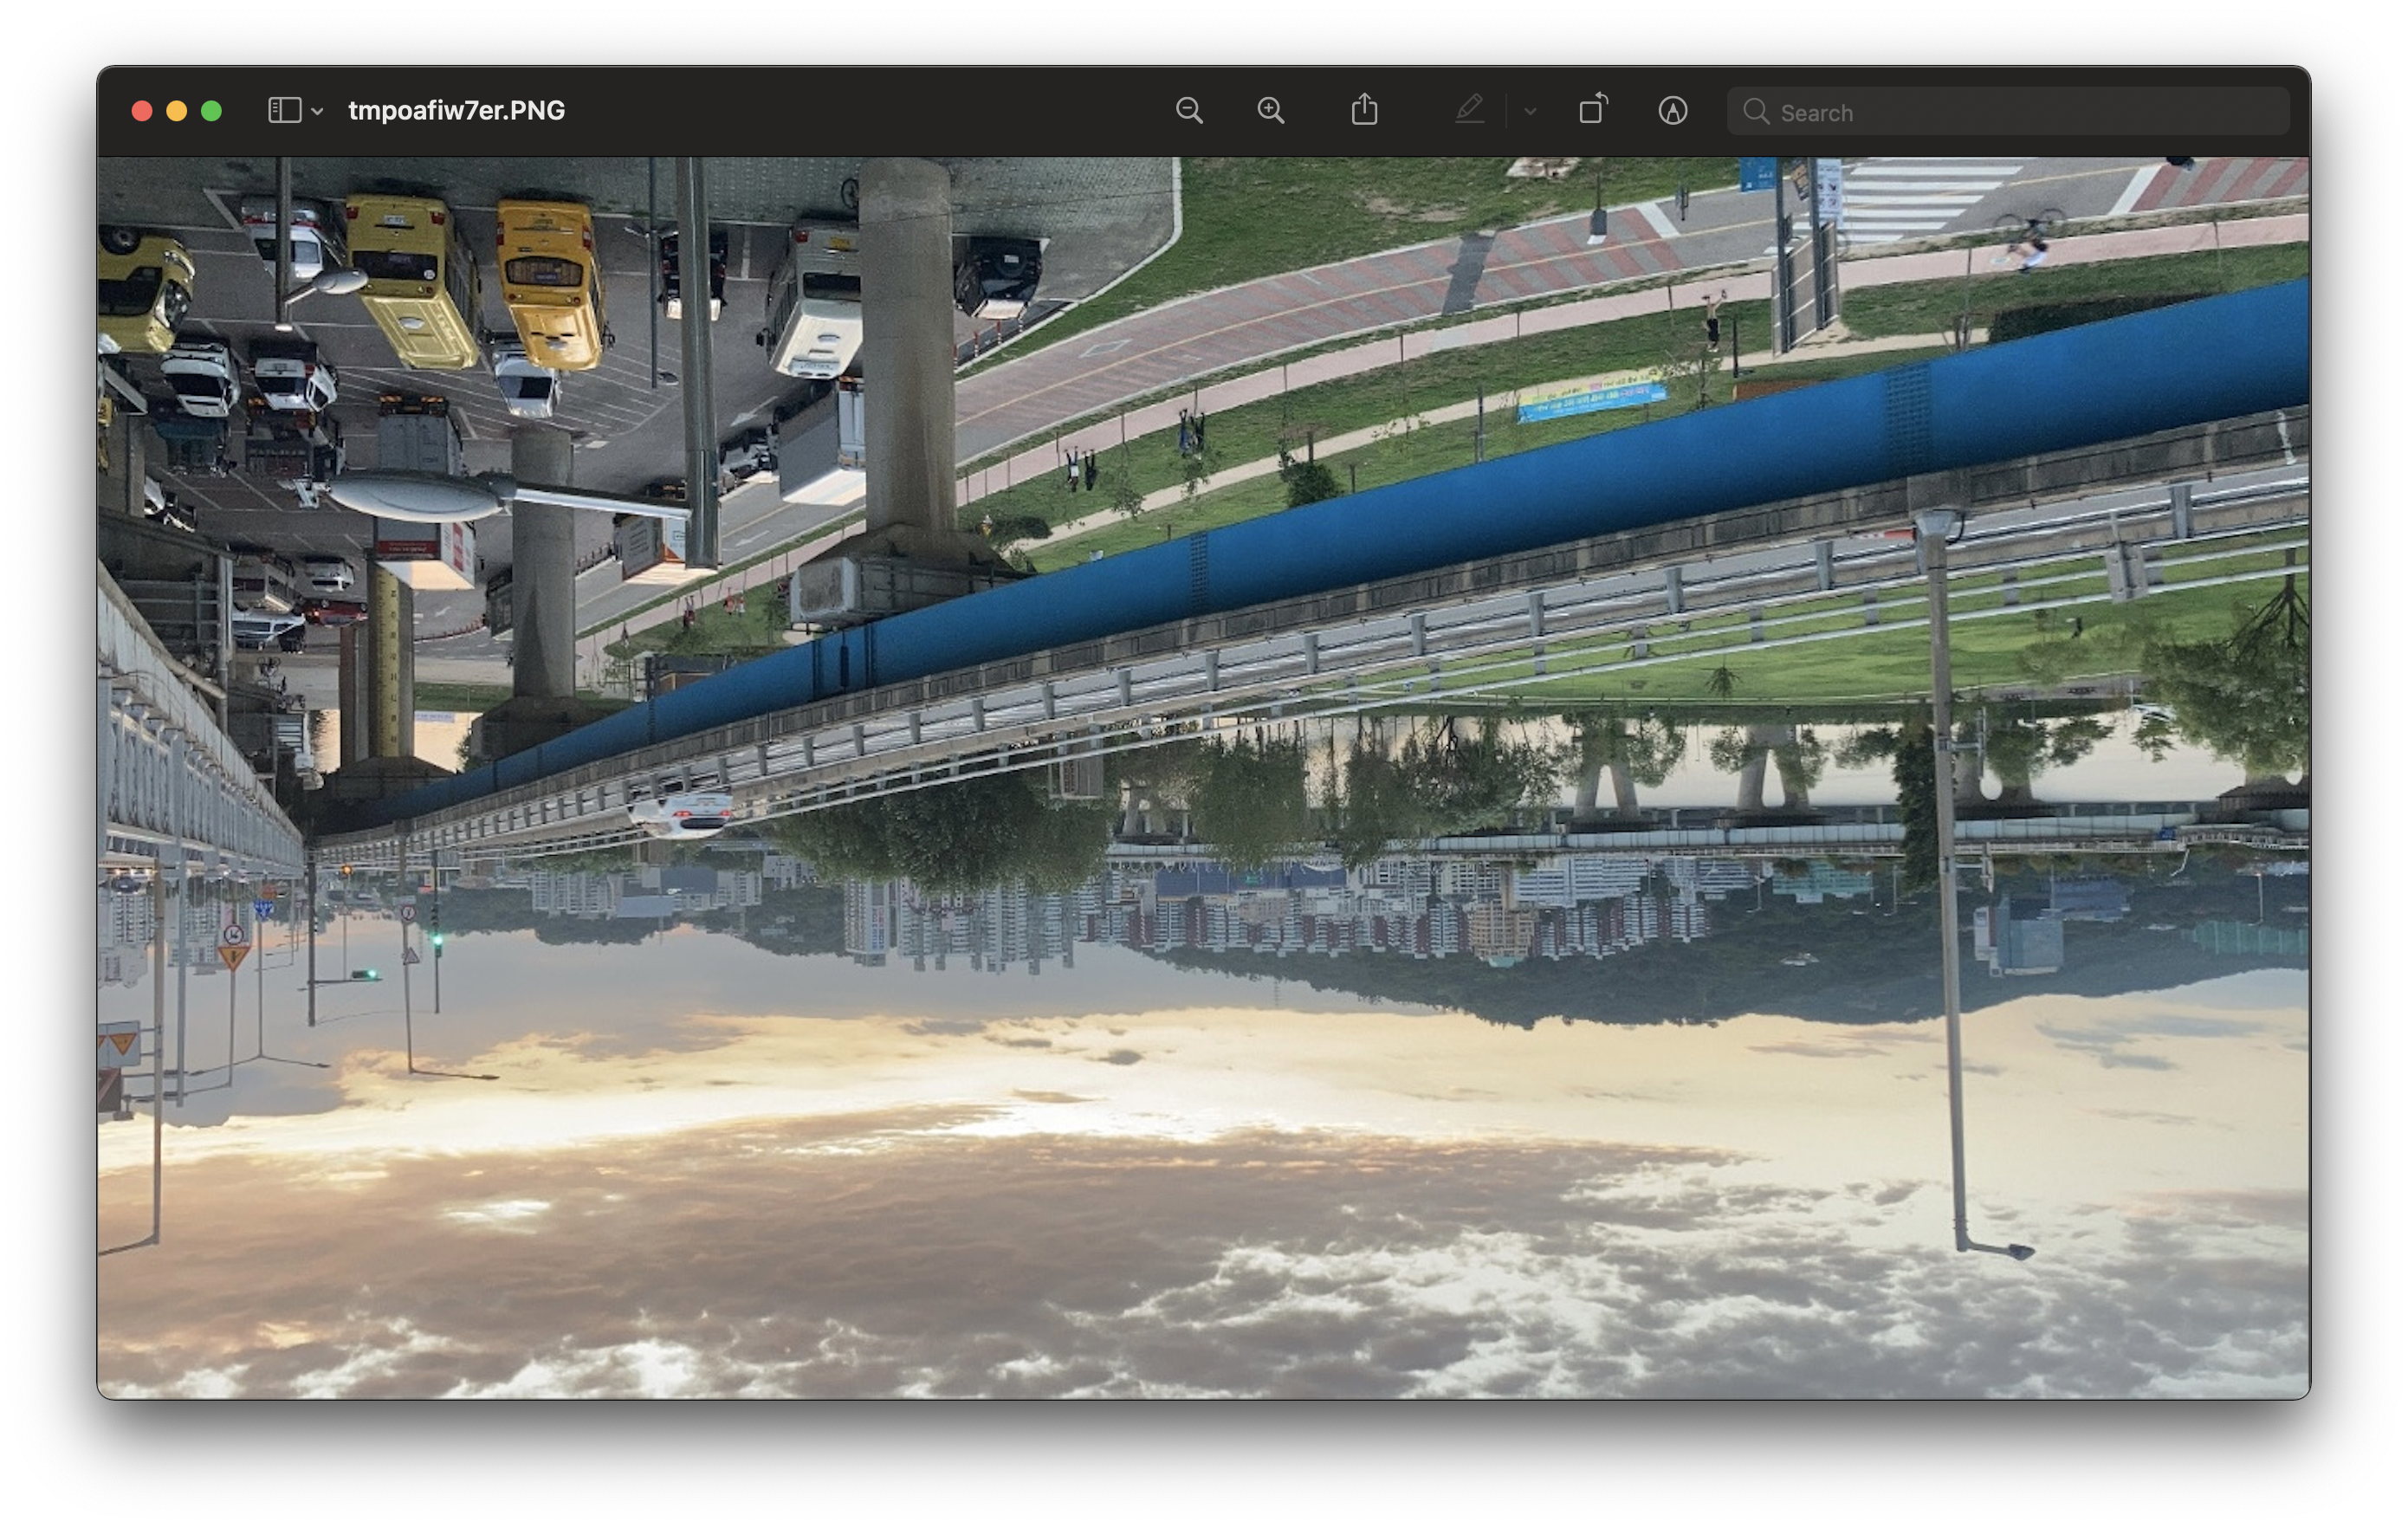Click into the Search field

pyautogui.click(x=2008, y=111)
